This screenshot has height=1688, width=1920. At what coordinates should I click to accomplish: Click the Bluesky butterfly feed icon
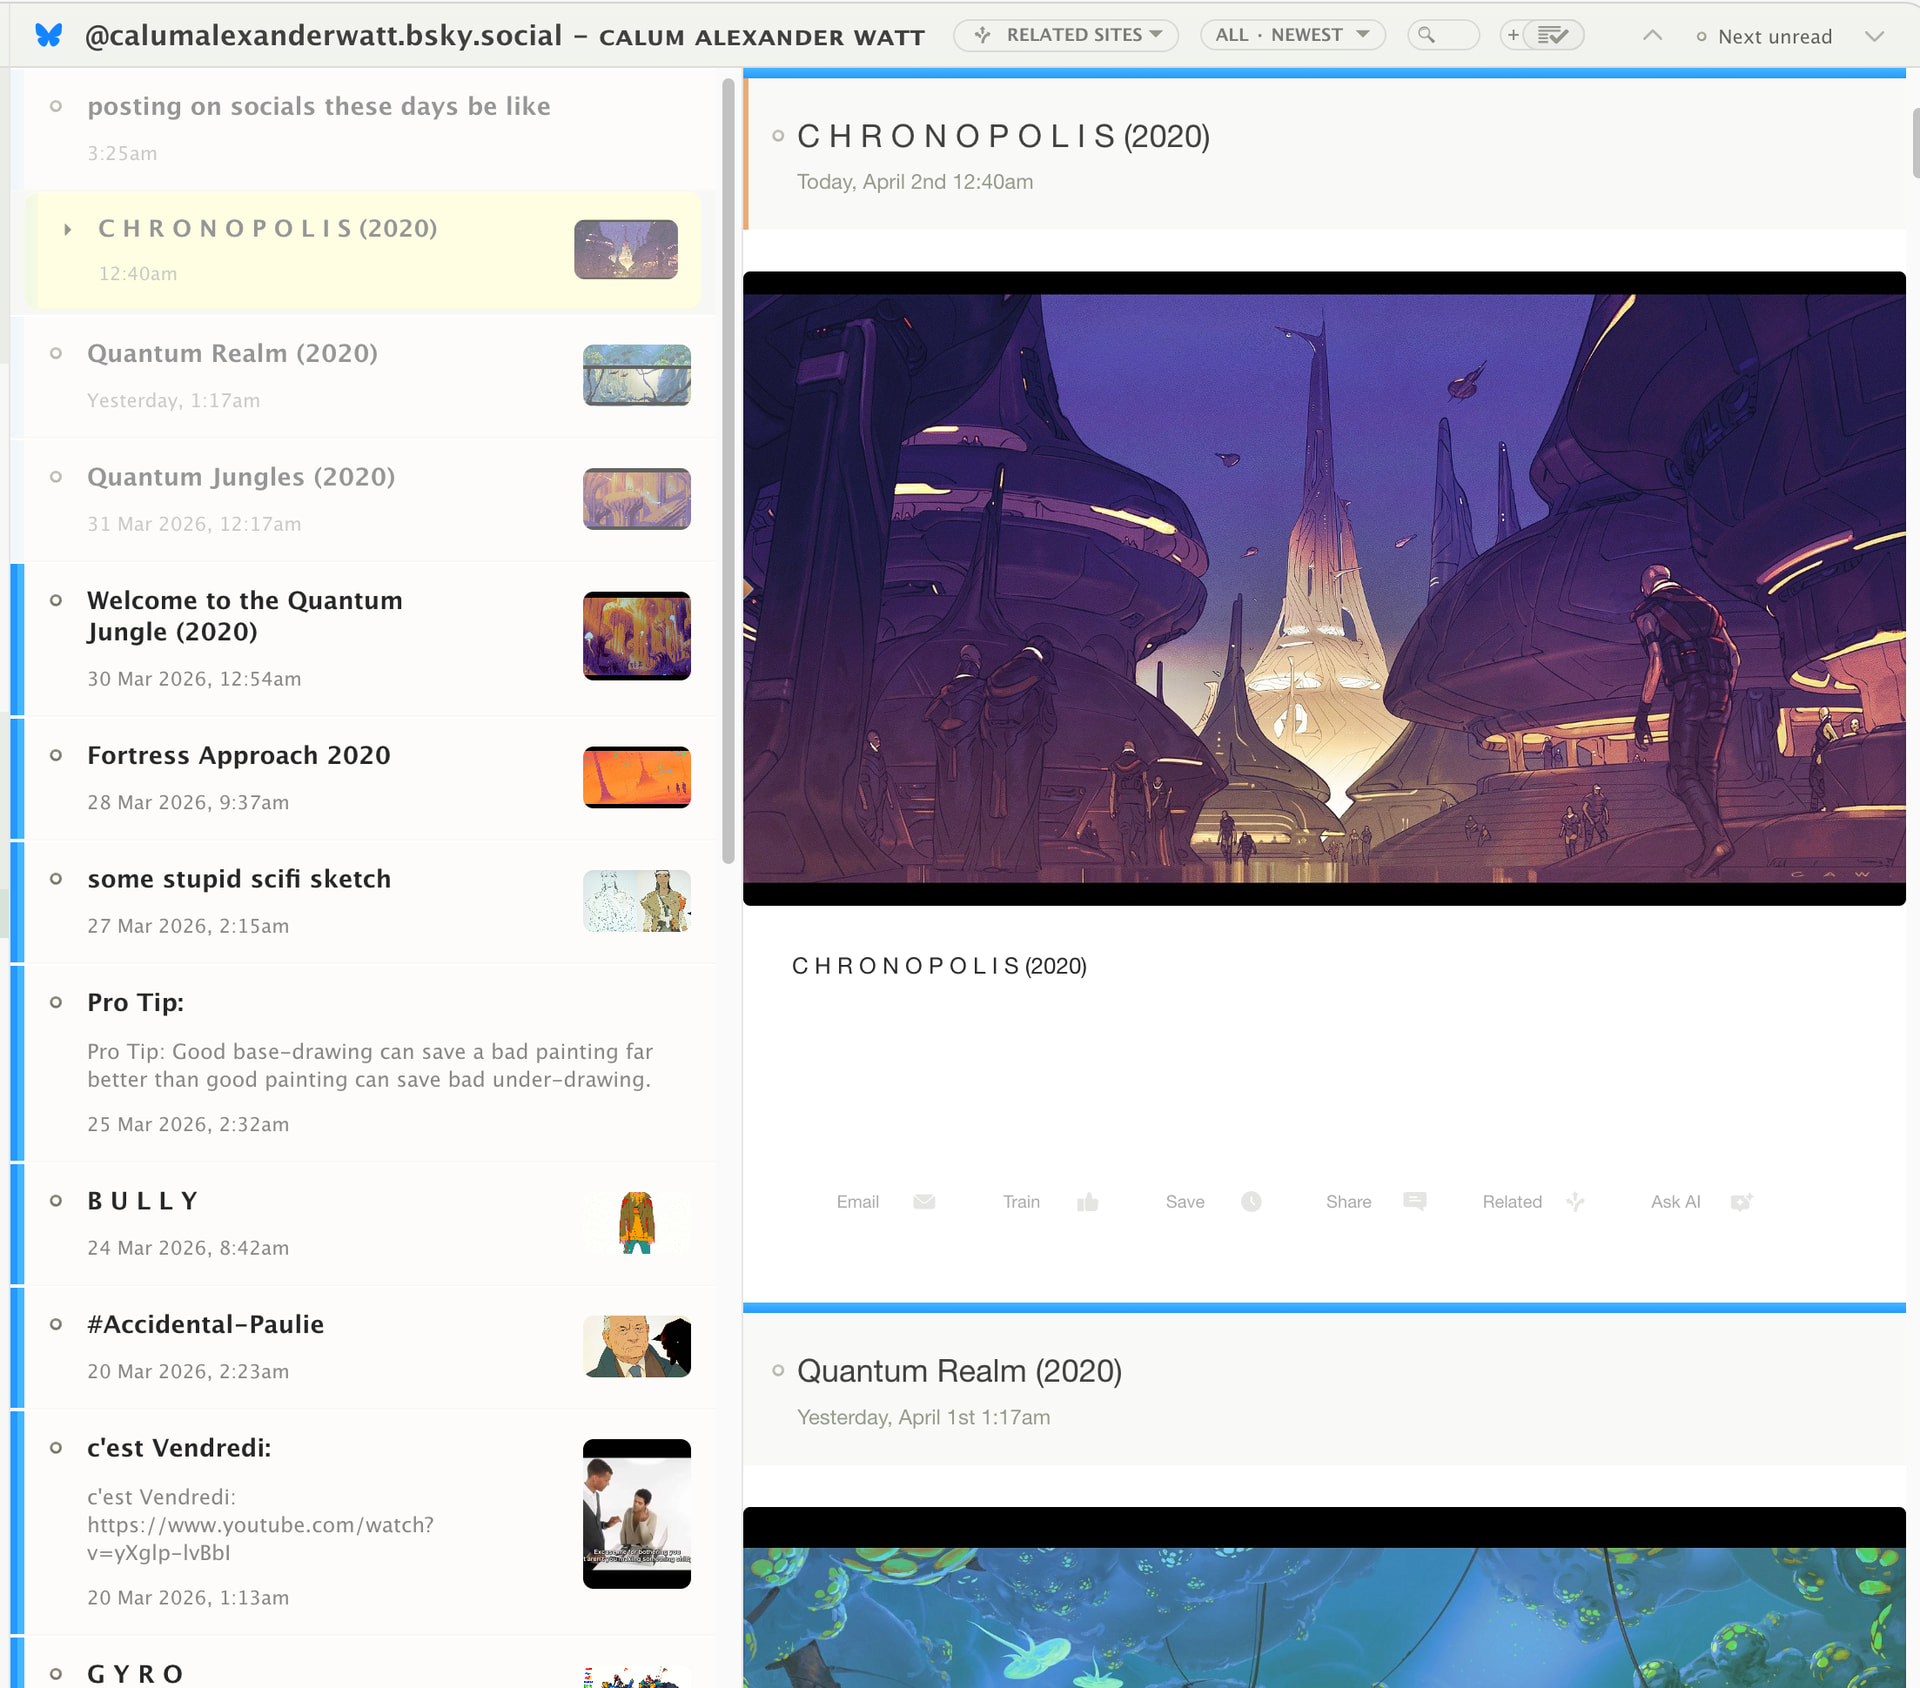[x=48, y=36]
